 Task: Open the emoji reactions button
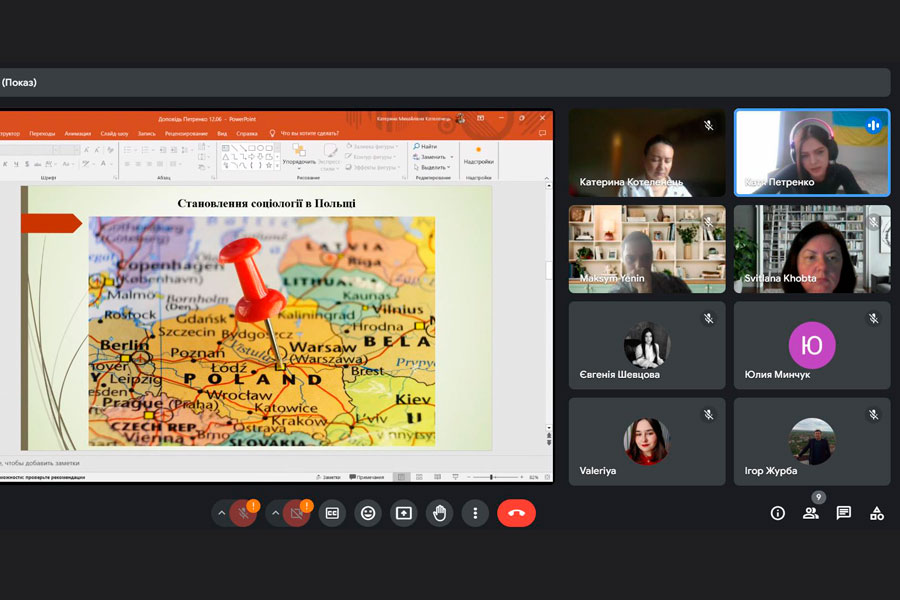pyautogui.click(x=368, y=513)
